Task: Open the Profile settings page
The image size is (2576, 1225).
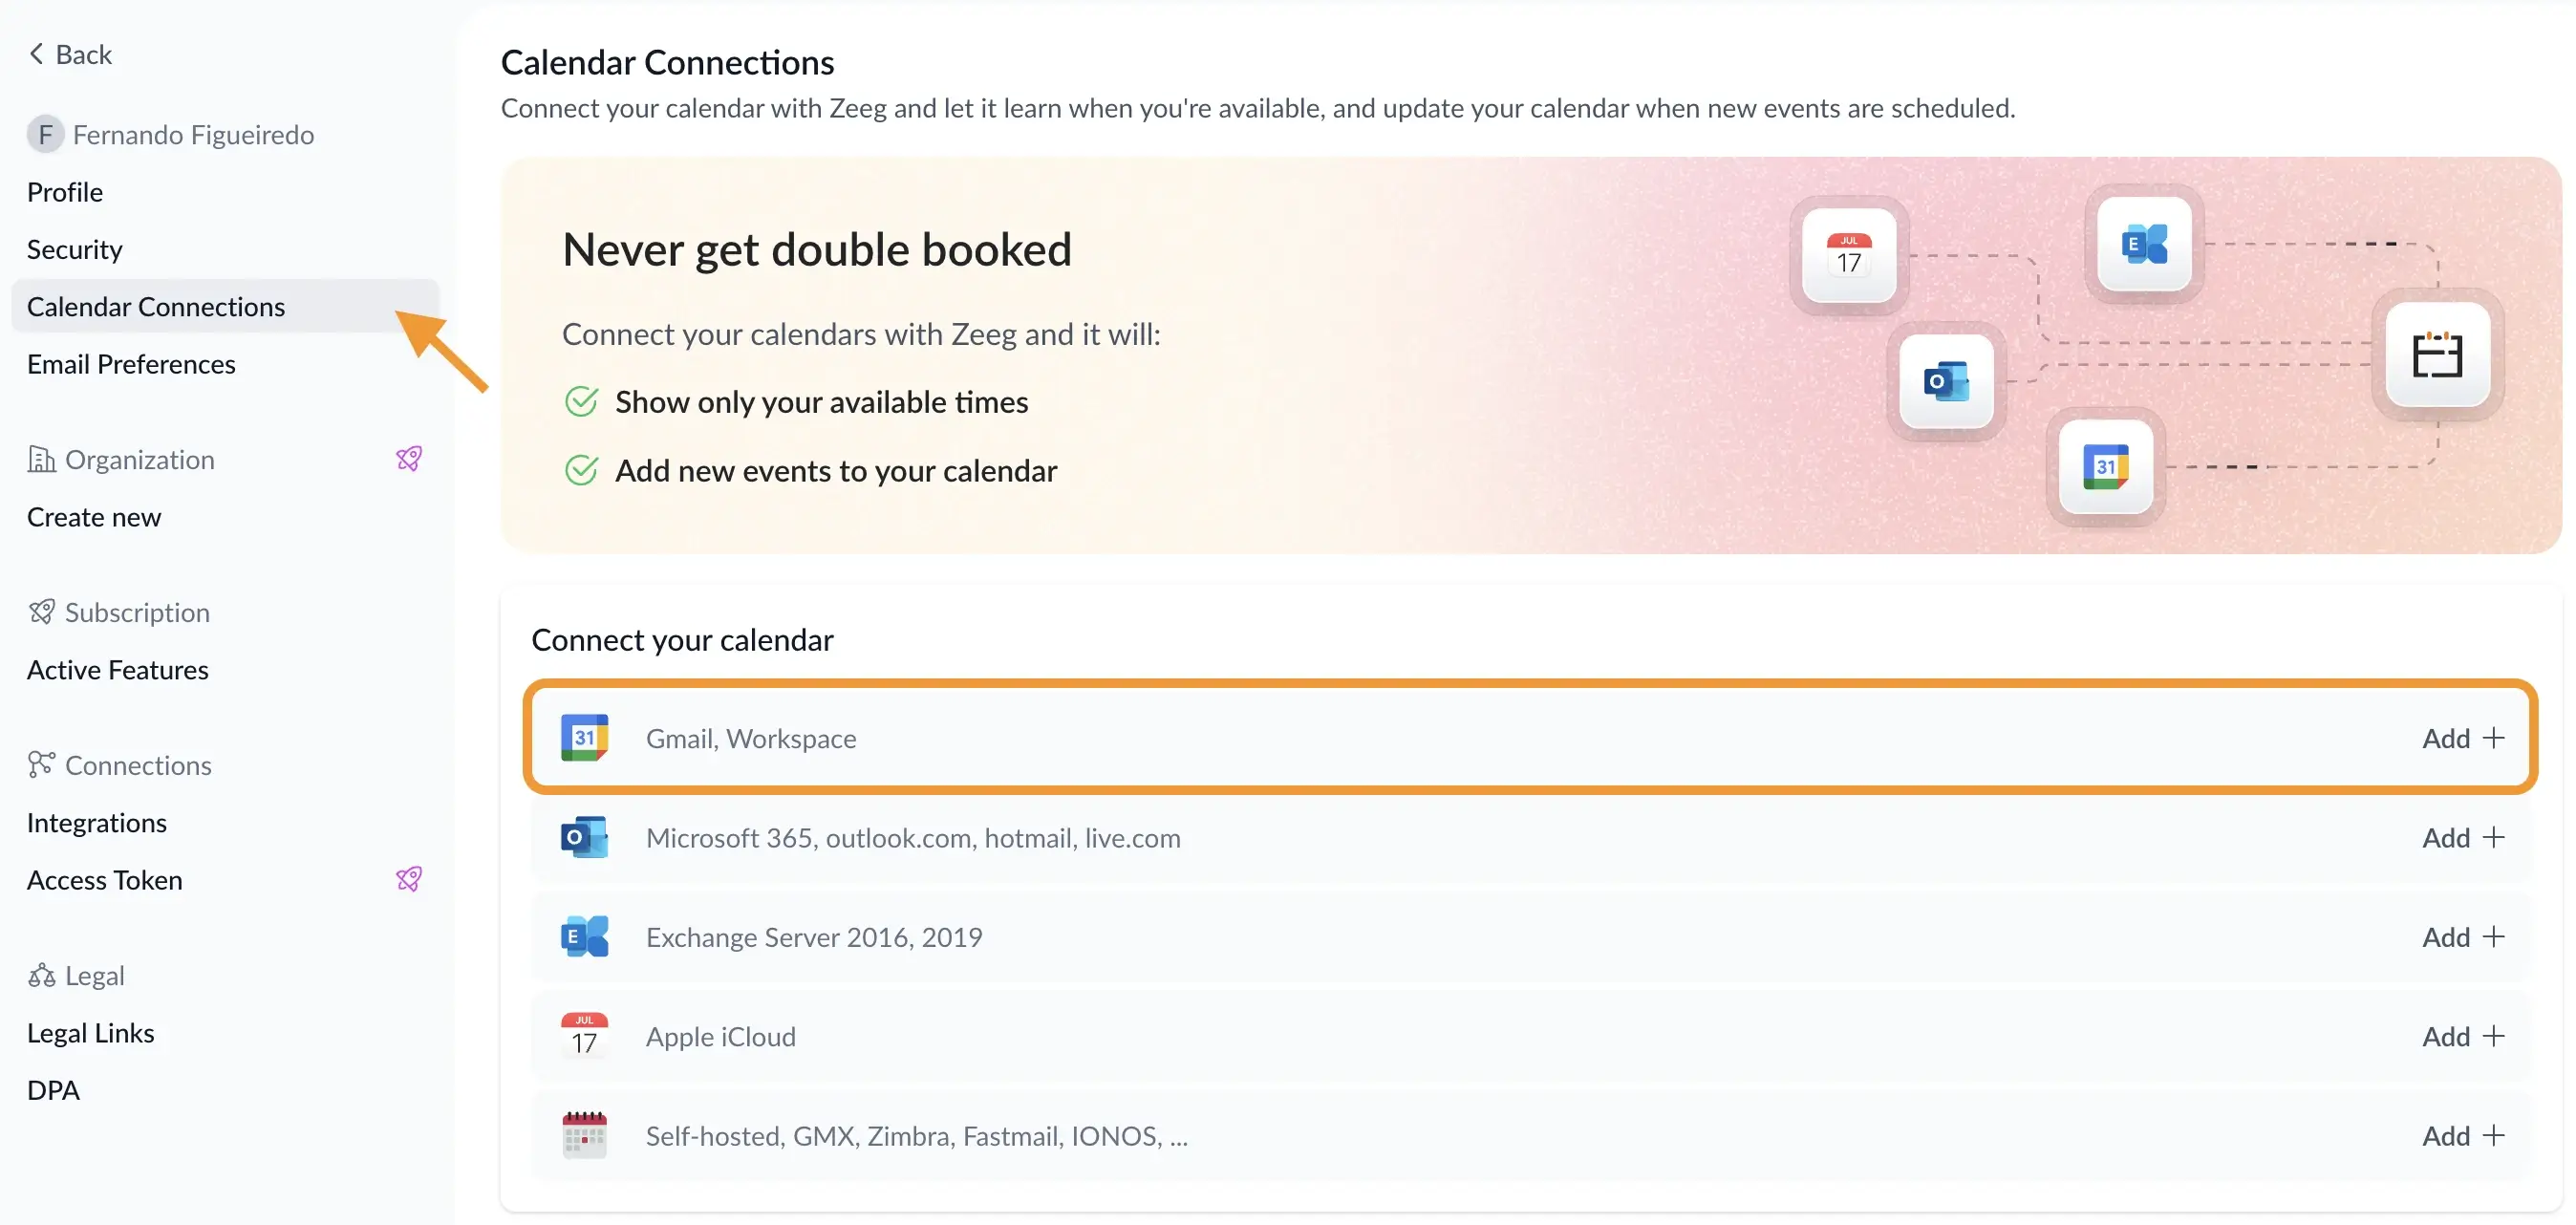Action: pyautogui.click(x=65, y=192)
